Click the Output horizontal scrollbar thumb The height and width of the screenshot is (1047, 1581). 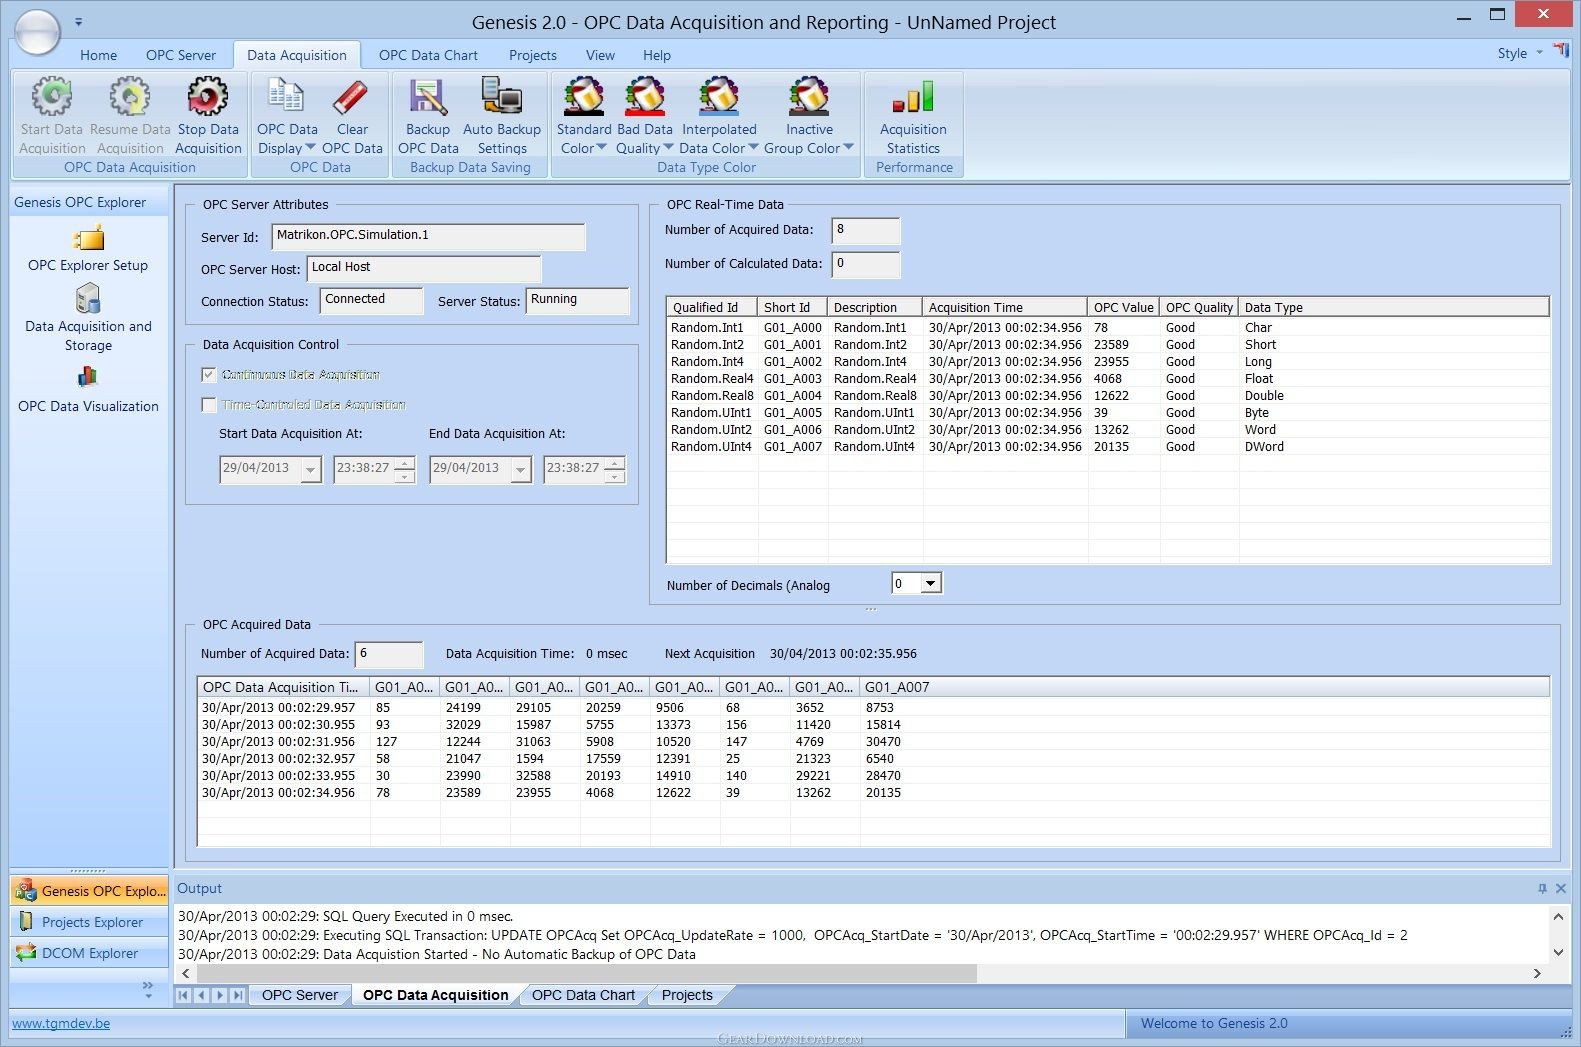586,973
